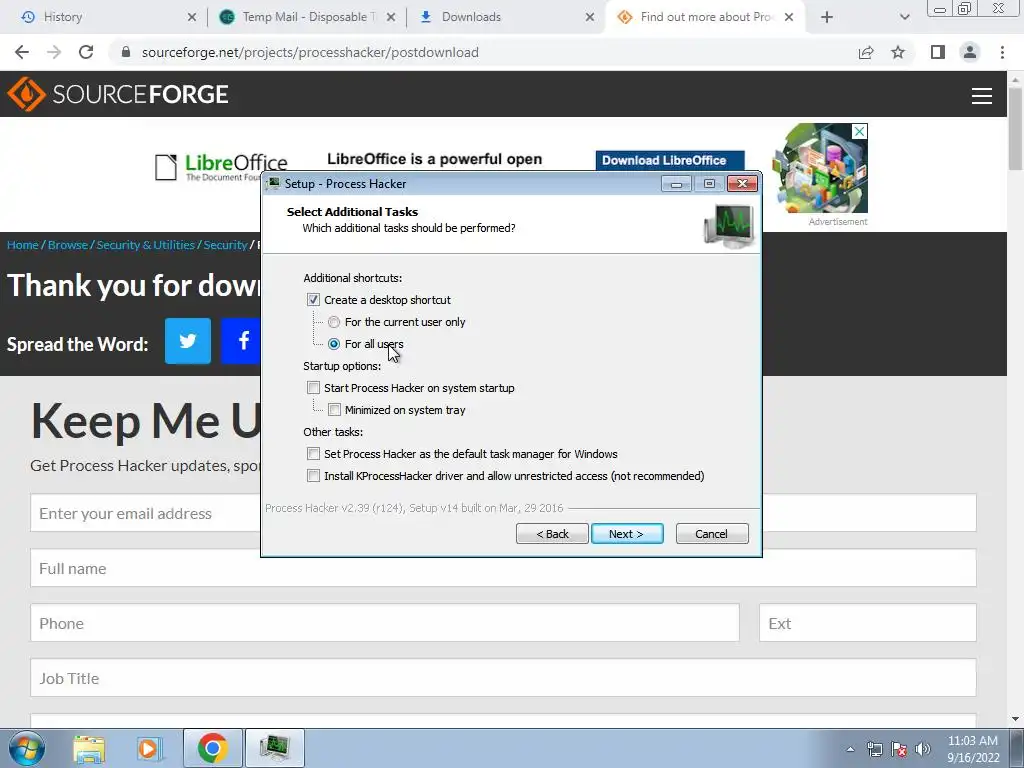Switch to the History tab
This screenshot has width=1024, height=768.
tap(104, 17)
